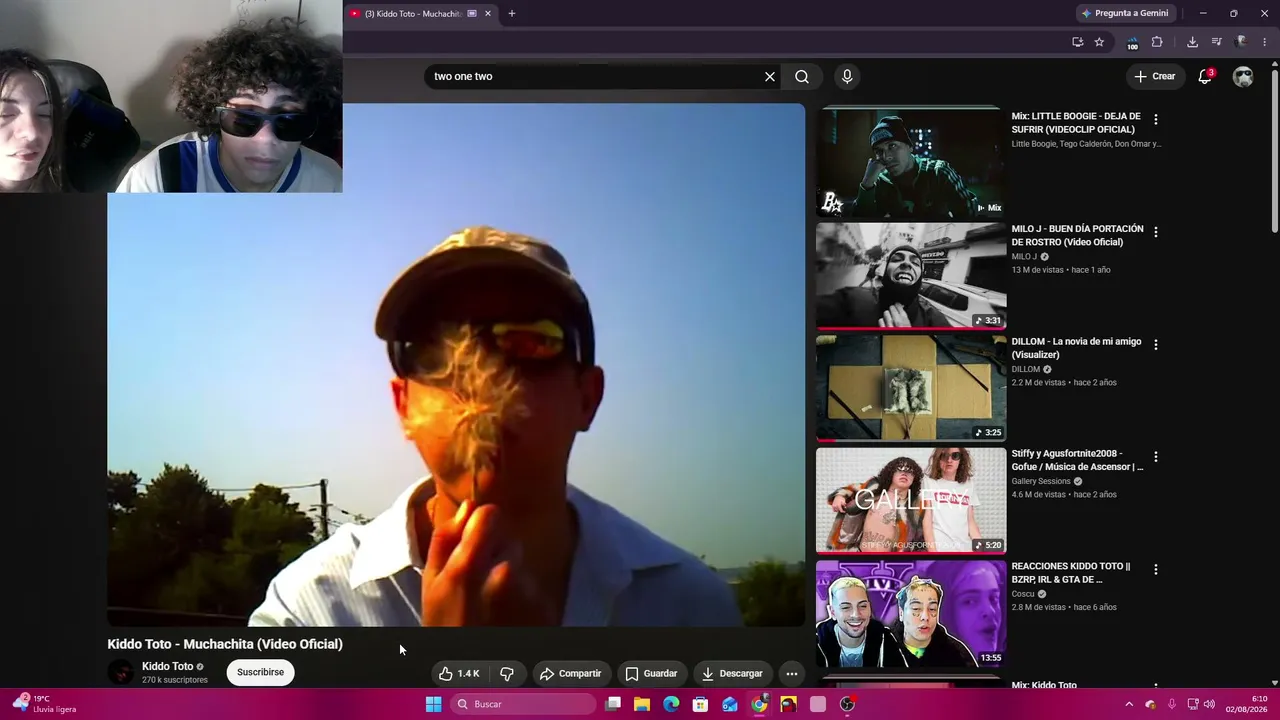Open more actions menu below the video
The width and height of the screenshot is (1280, 720).
(x=791, y=673)
